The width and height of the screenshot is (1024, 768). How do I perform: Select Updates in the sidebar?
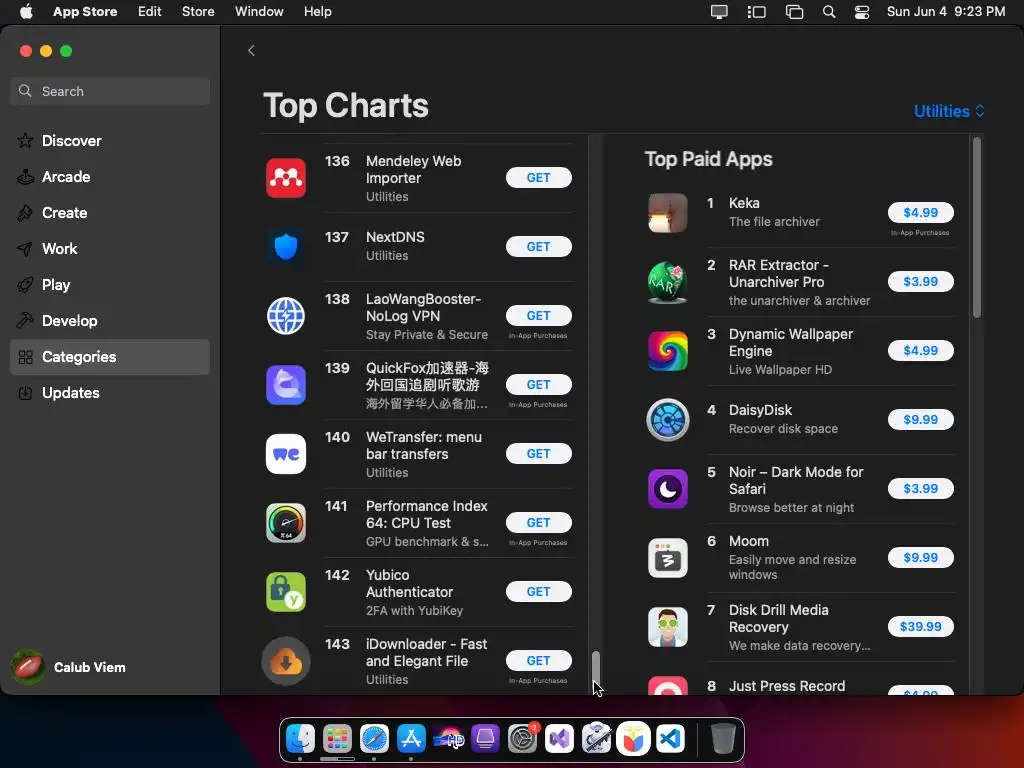[110, 392]
